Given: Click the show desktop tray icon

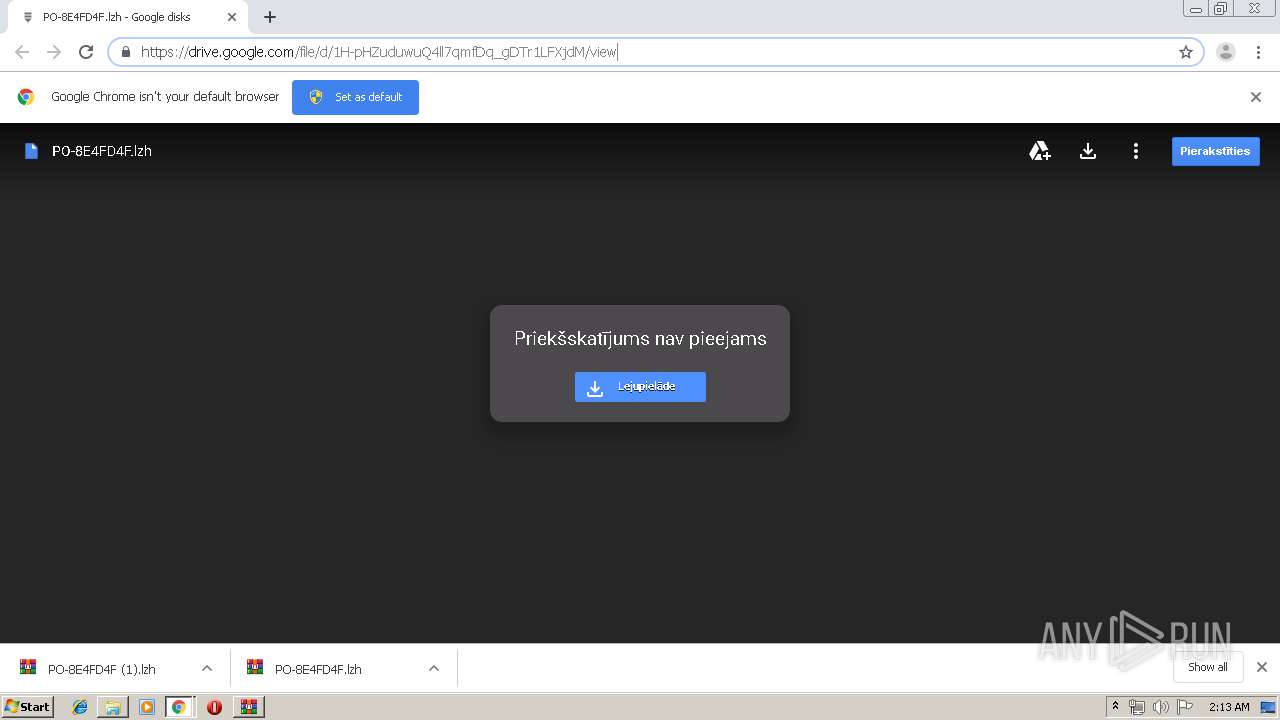Looking at the screenshot, I should click(1268, 707).
